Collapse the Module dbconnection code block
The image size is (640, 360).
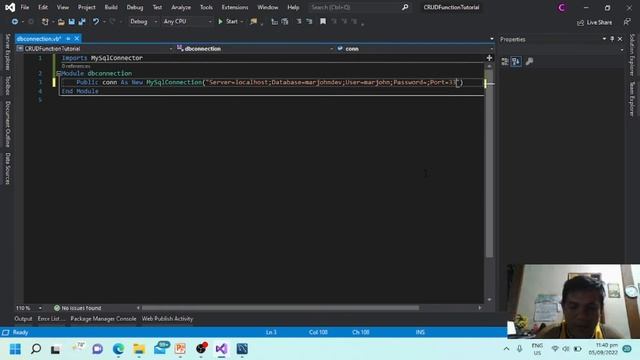click(x=58, y=73)
